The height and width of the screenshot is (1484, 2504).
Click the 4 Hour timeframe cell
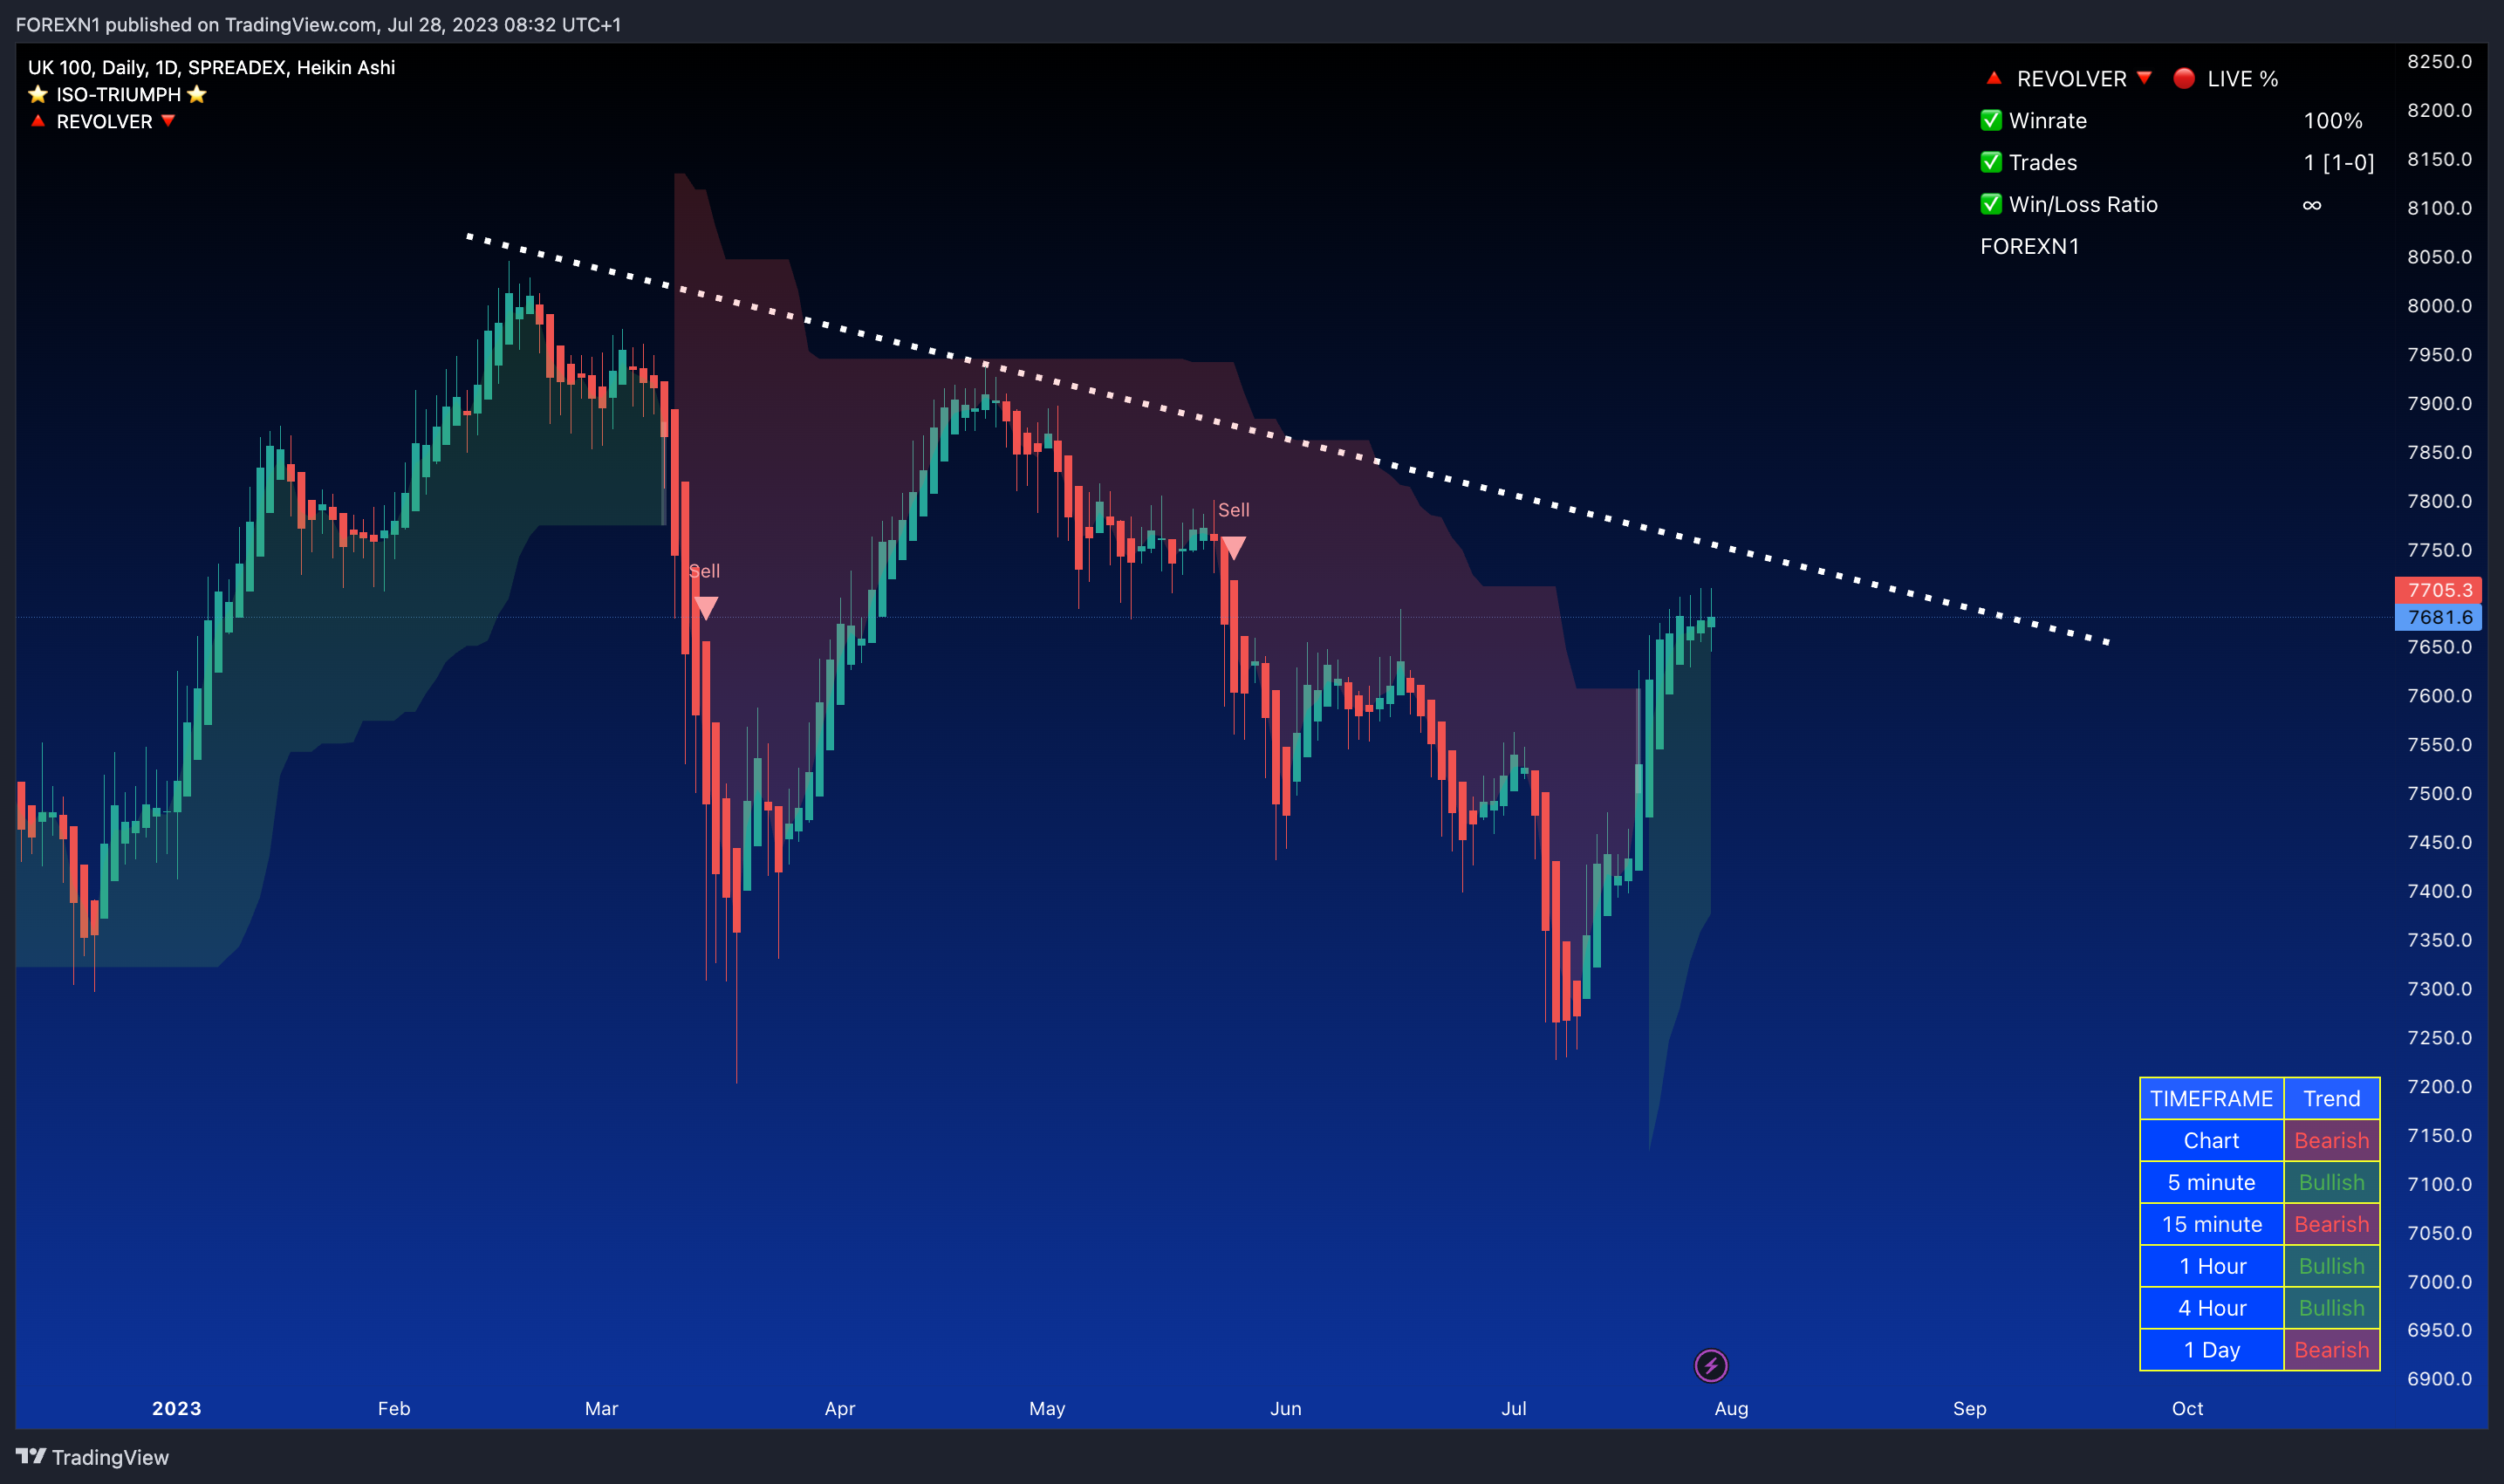tap(2211, 1308)
